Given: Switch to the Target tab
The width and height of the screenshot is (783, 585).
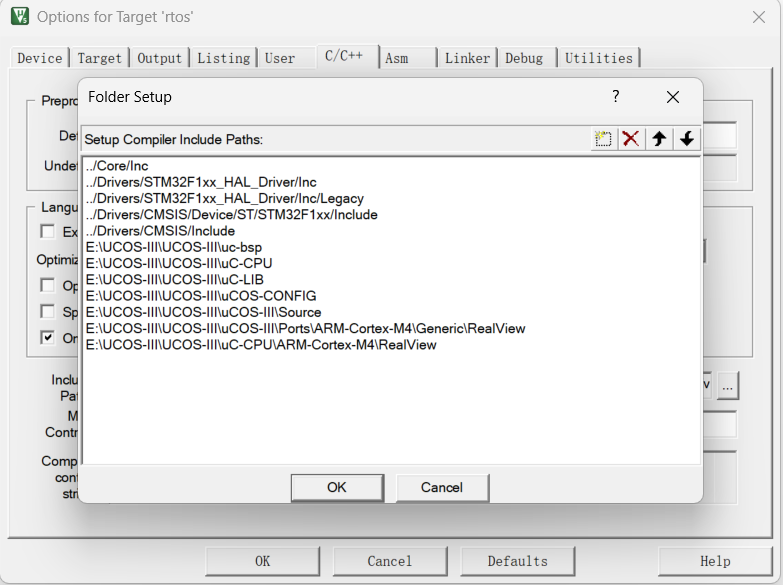Looking at the screenshot, I should pos(99,58).
